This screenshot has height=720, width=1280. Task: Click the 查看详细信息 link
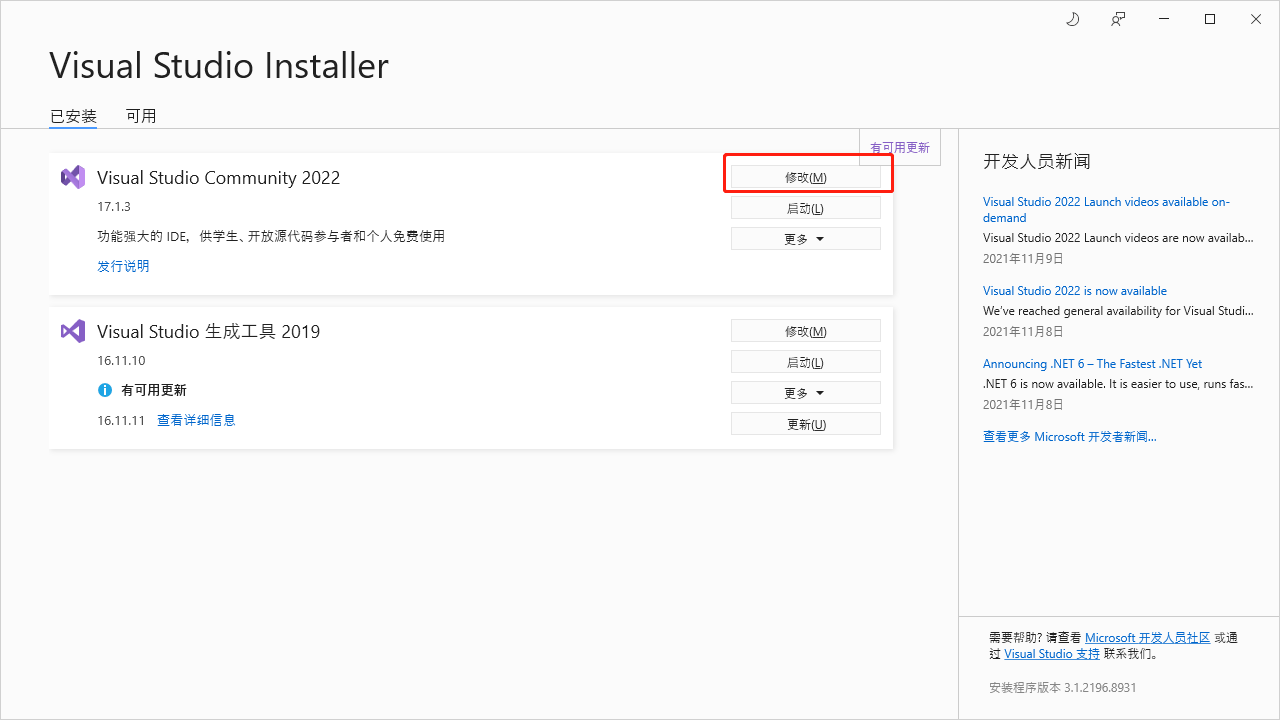click(196, 419)
